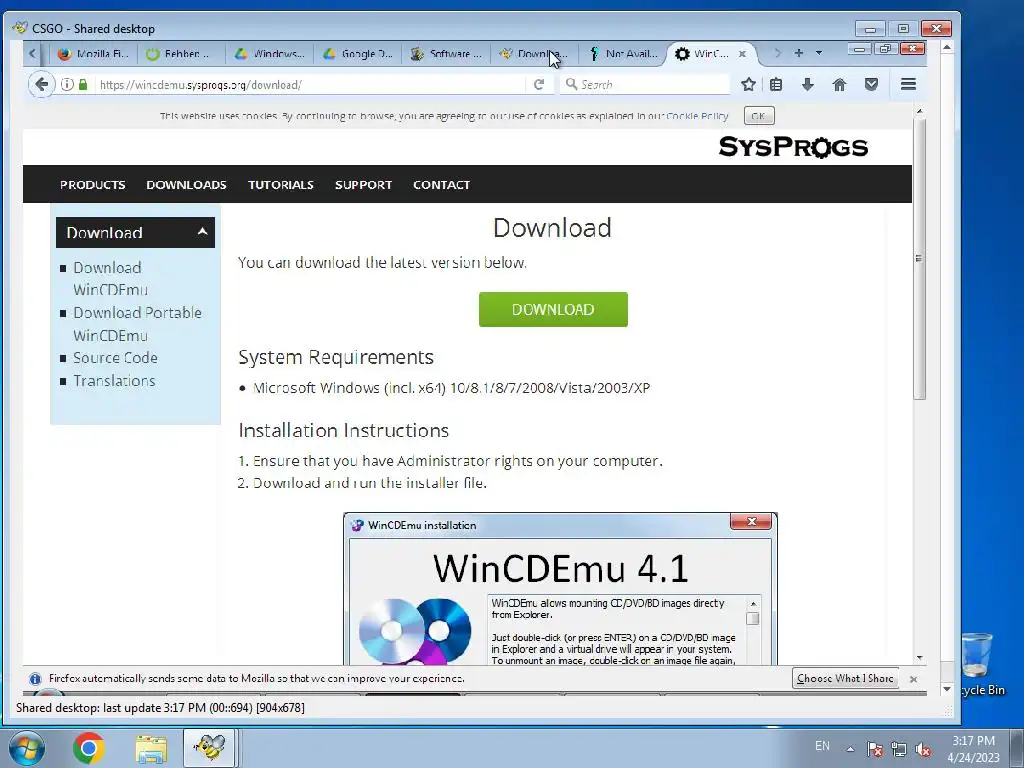Accept cookies with OK button
1024x768 pixels.
click(x=759, y=116)
